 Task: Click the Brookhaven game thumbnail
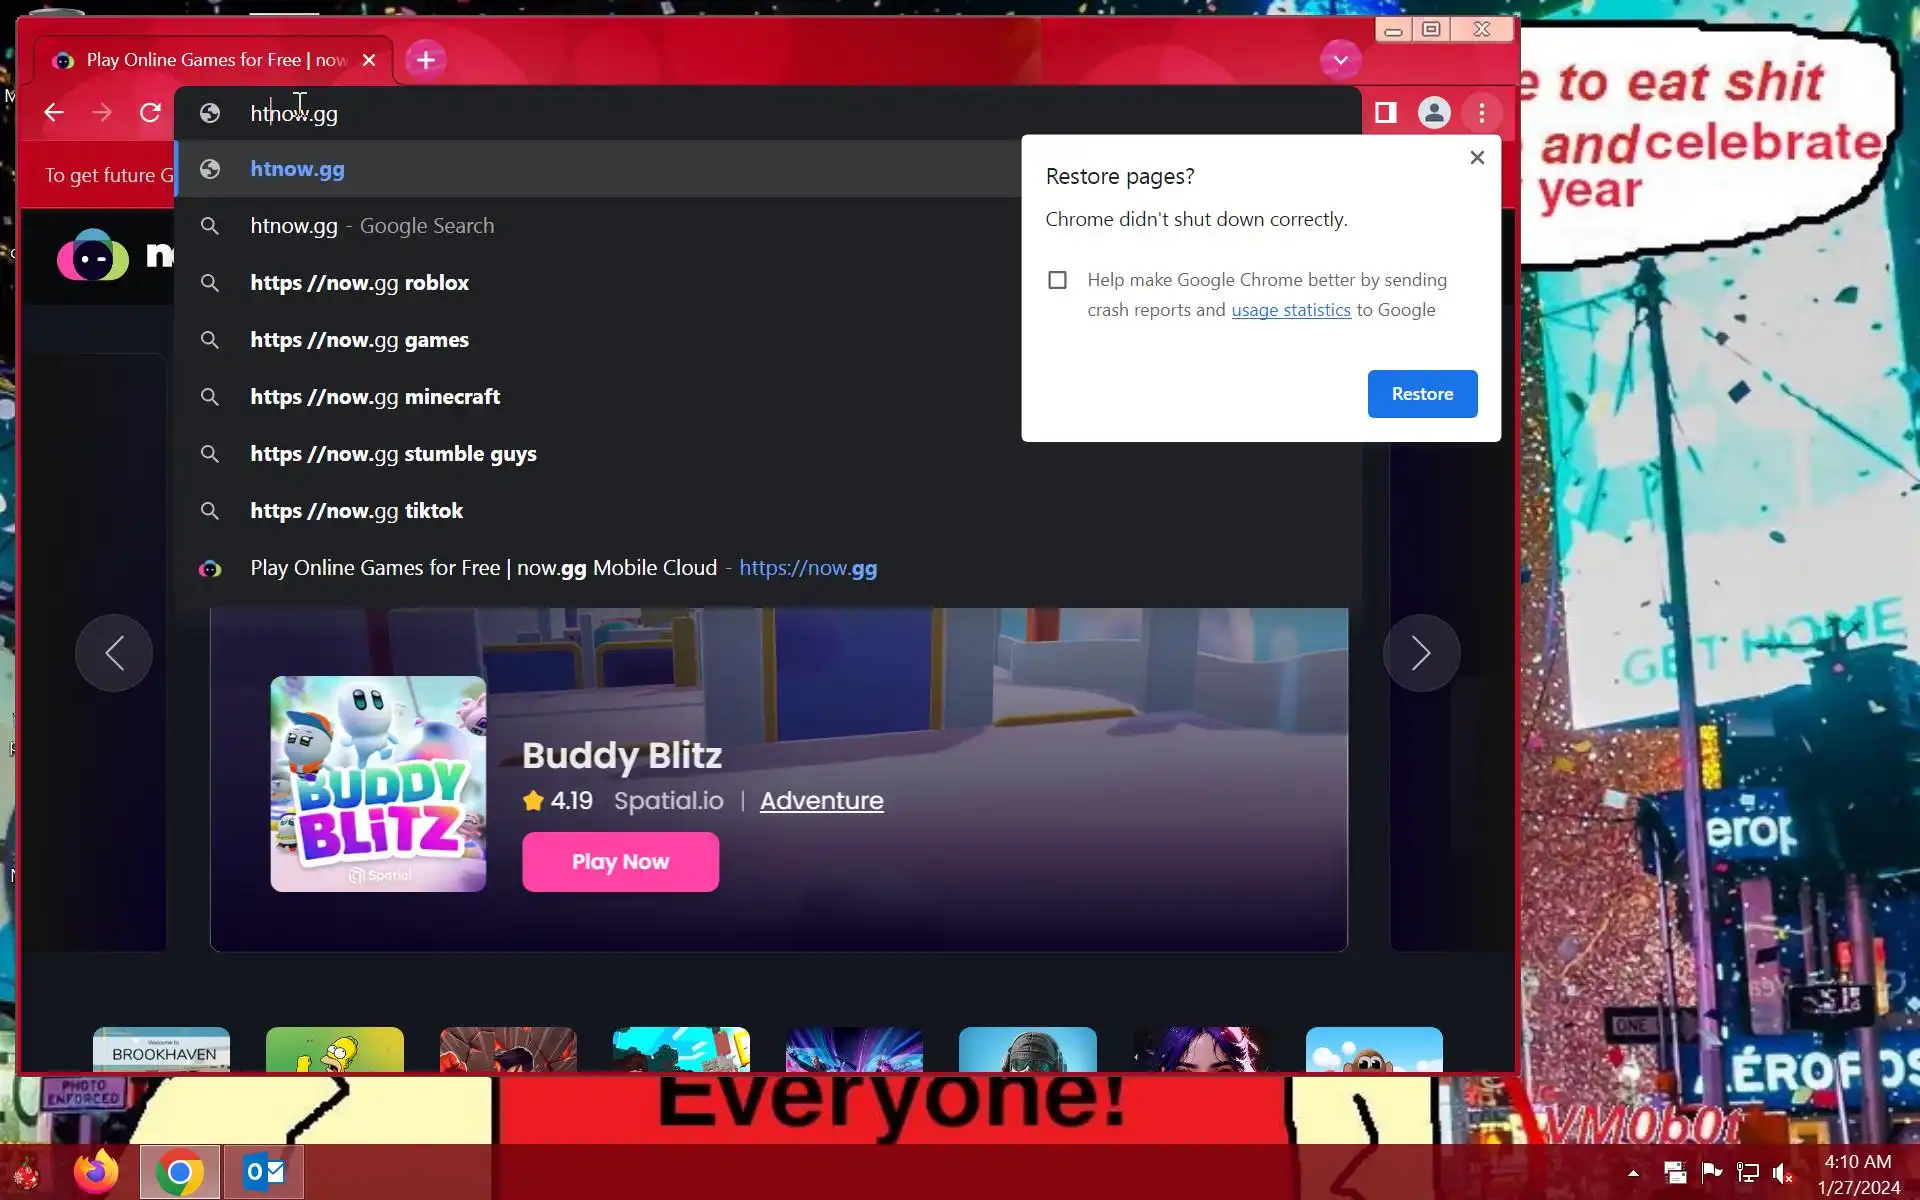point(162,1049)
